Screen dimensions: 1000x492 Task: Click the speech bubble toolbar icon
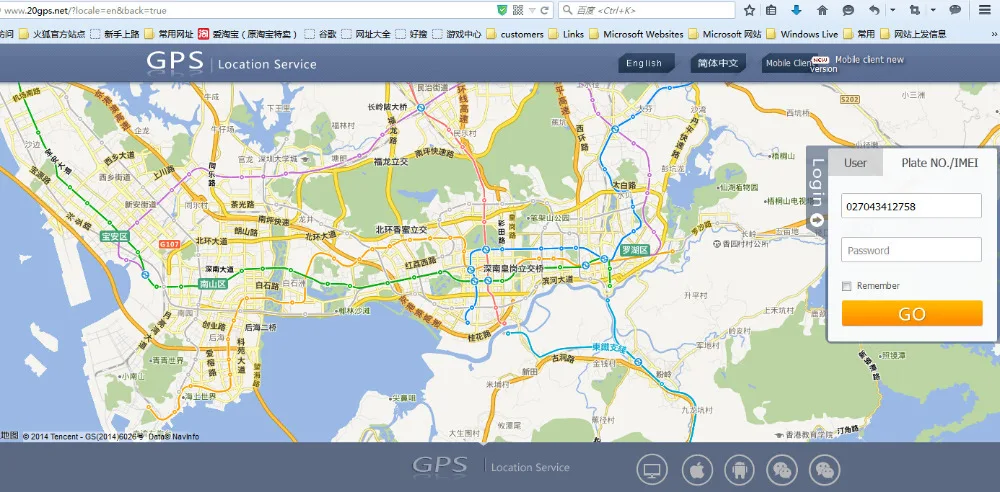(x=955, y=10)
